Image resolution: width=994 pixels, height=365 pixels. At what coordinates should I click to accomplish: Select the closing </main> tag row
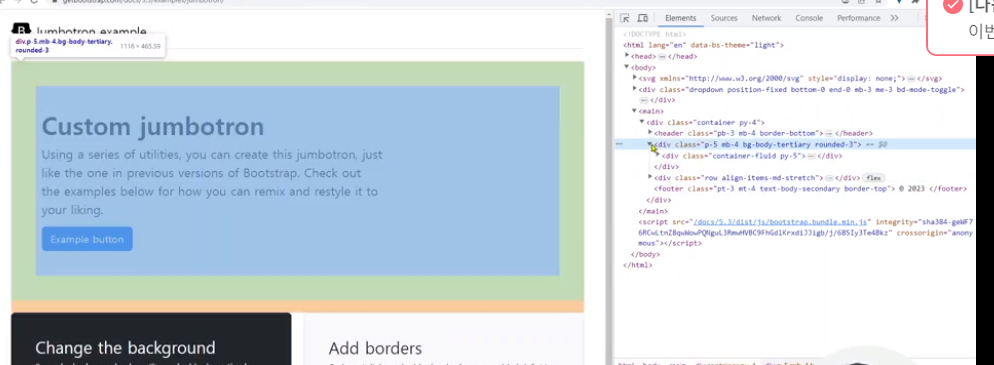click(x=653, y=211)
